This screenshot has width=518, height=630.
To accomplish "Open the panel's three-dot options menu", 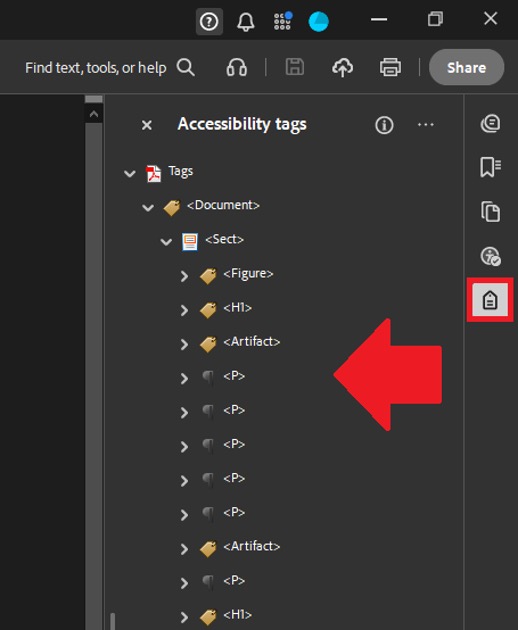I will point(426,125).
